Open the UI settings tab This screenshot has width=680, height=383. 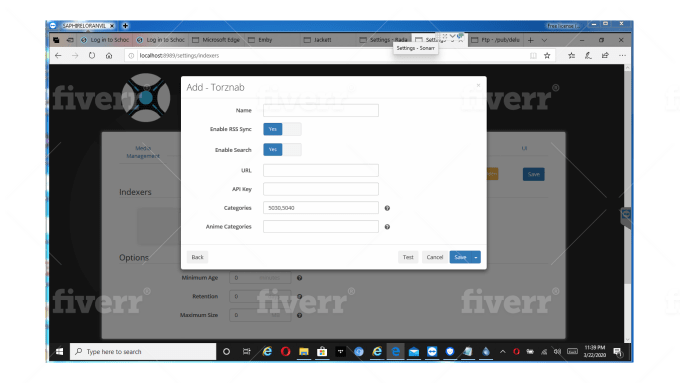tap(524, 148)
